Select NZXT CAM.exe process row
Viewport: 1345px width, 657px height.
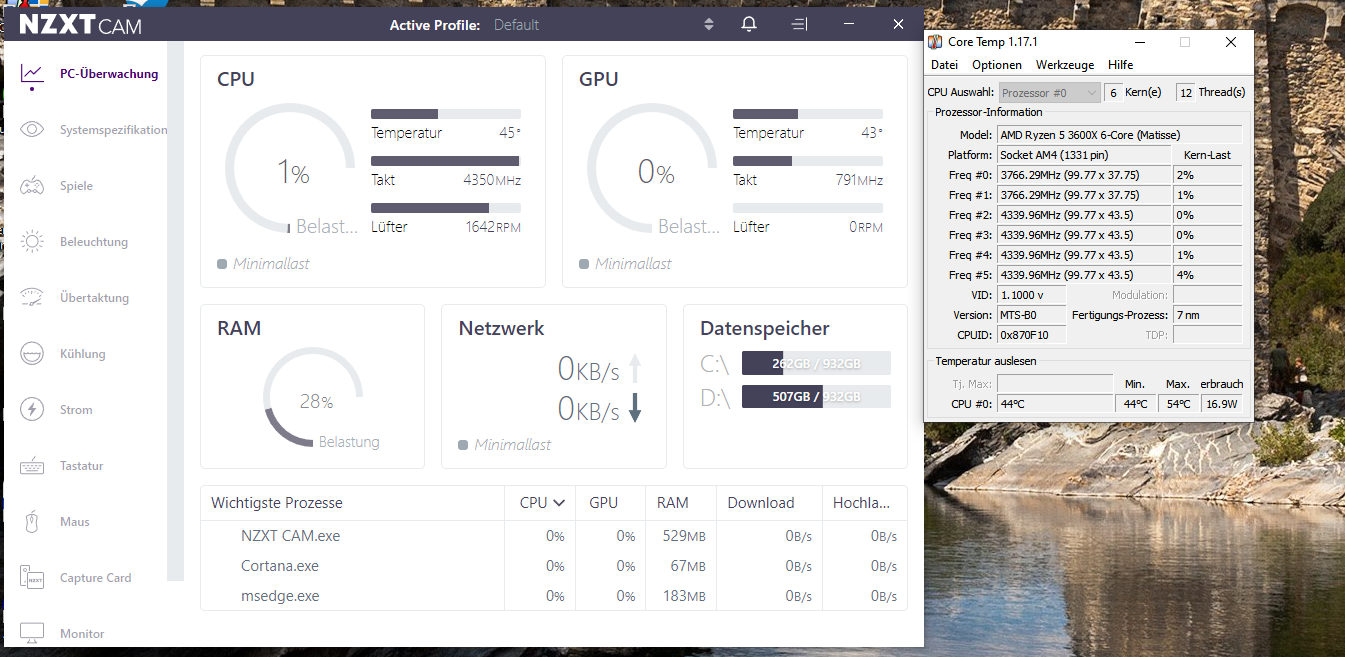coord(553,536)
